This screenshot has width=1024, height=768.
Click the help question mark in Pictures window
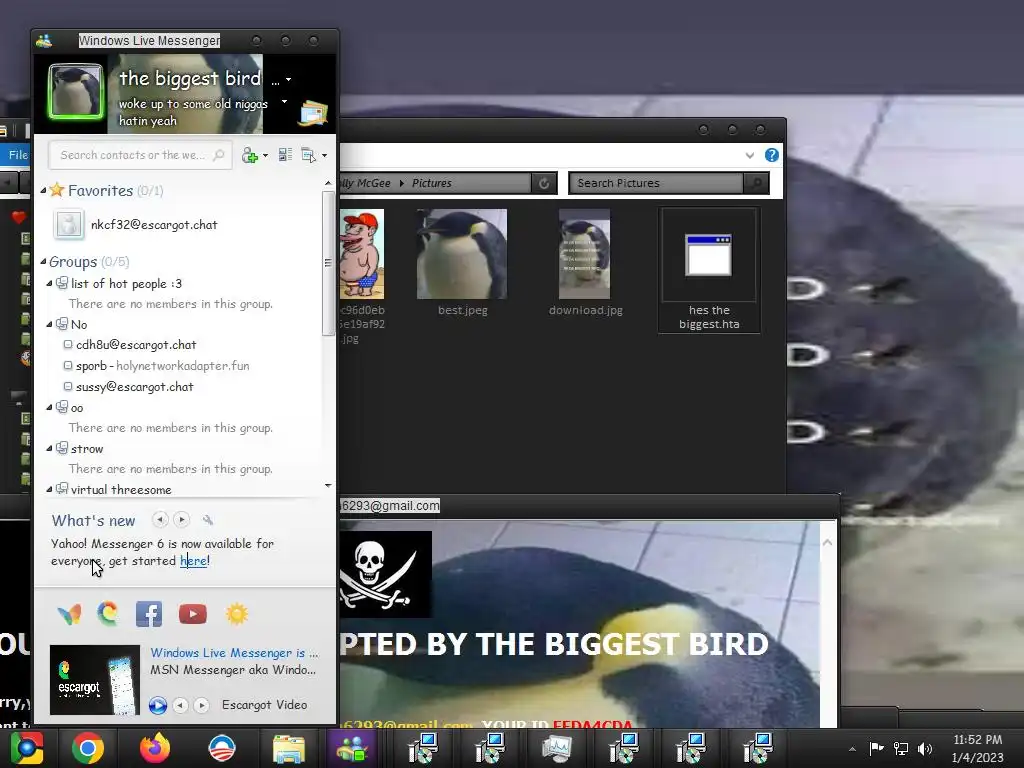(x=771, y=155)
